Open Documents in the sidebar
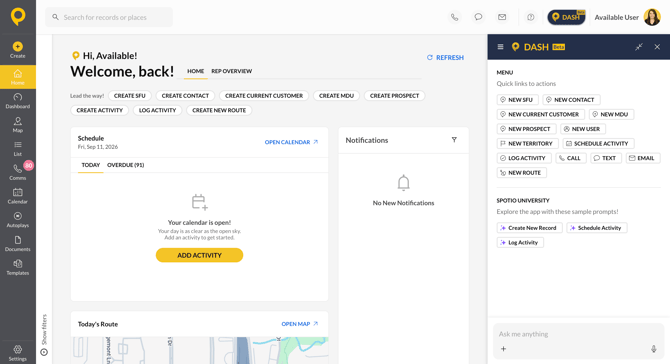 click(18, 244)
